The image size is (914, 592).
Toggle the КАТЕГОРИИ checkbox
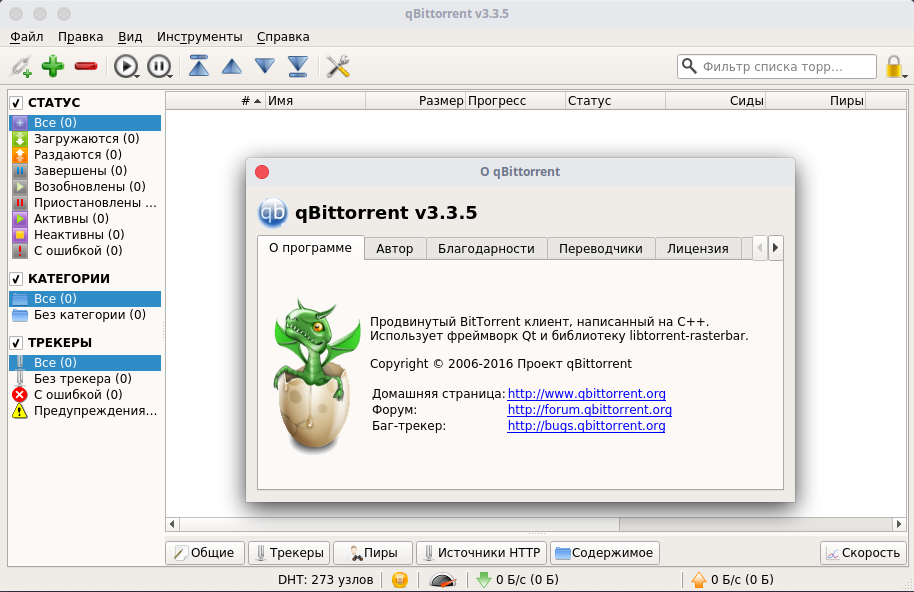tap(16, 279)
